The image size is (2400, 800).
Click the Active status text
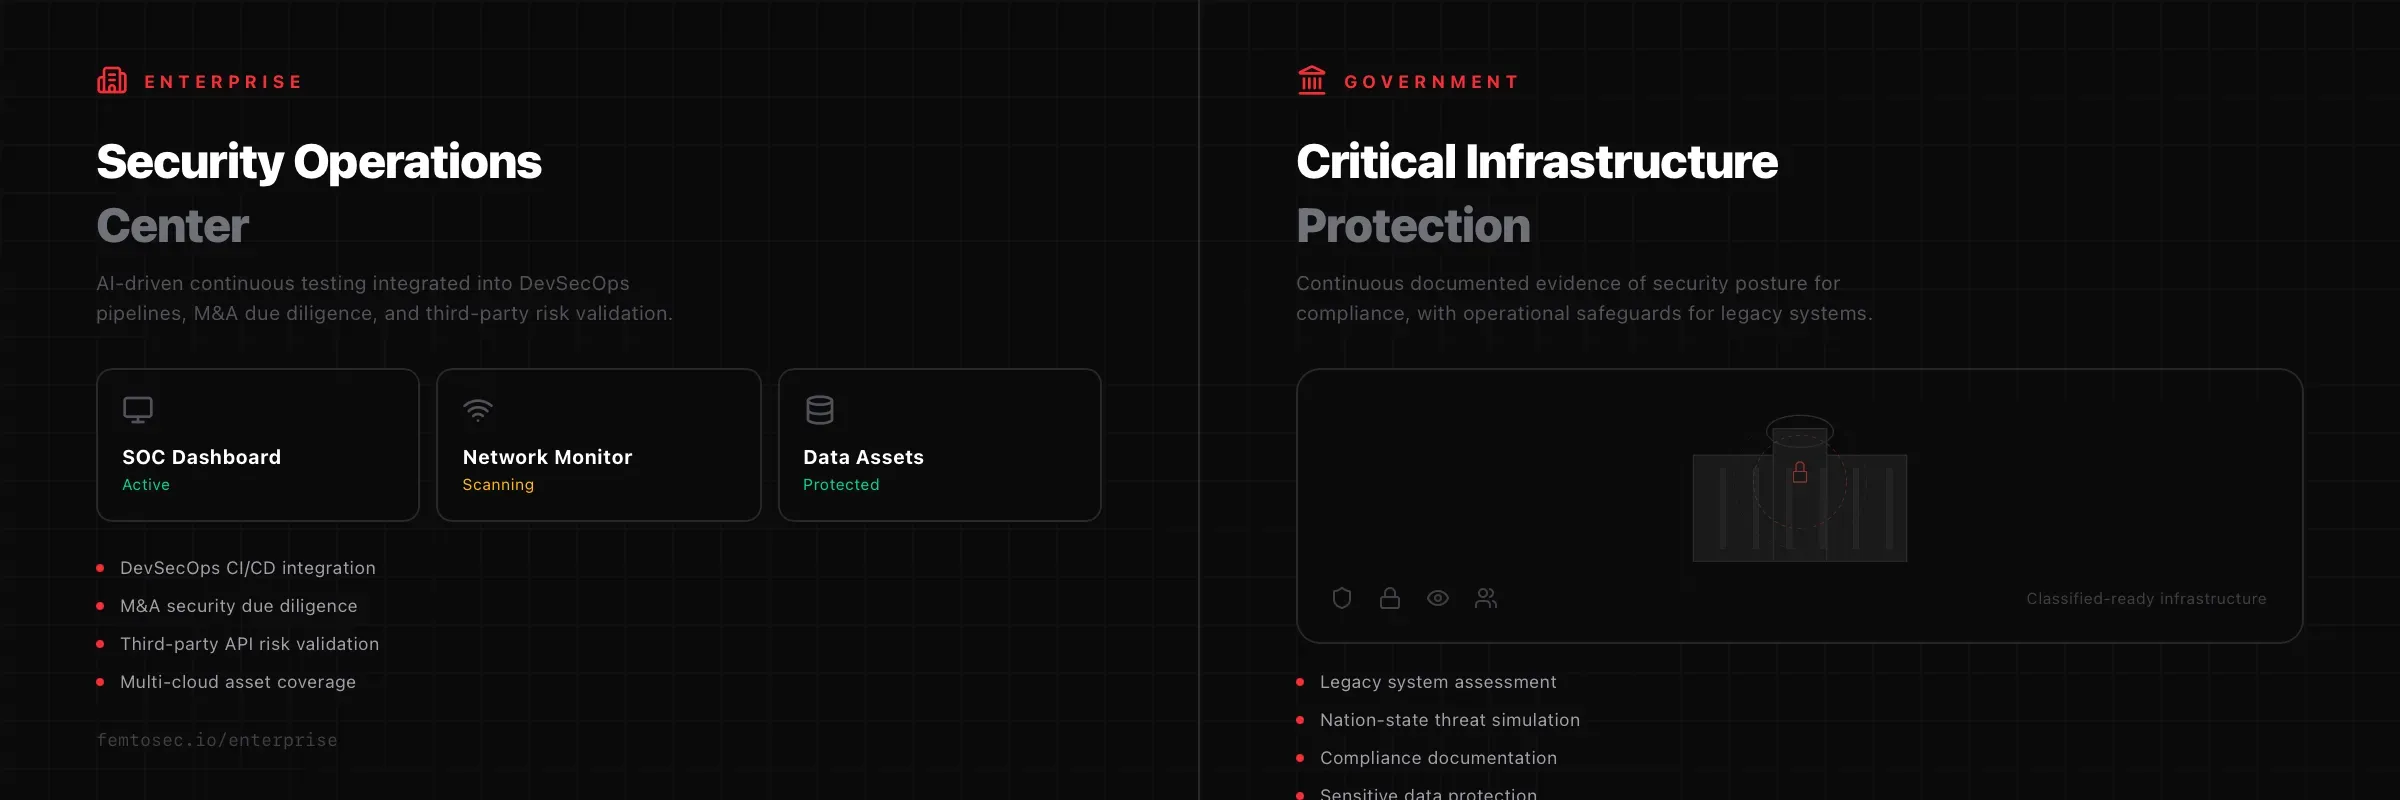click(146, 485)
